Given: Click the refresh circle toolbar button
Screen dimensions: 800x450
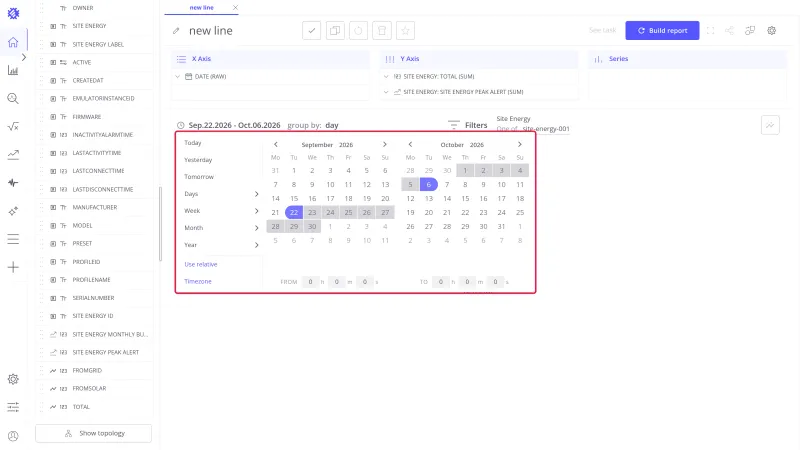Looking at the screenshot, I should pyautogui.click(x=358, y=31).
